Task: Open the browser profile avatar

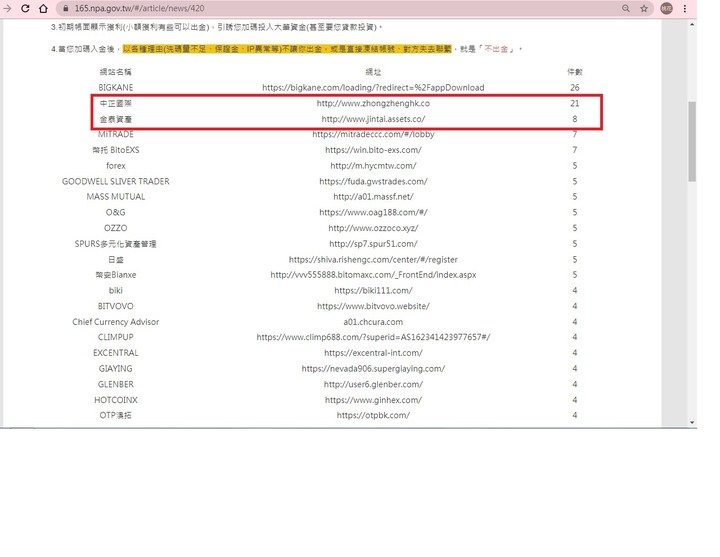Action: (666, 8)
